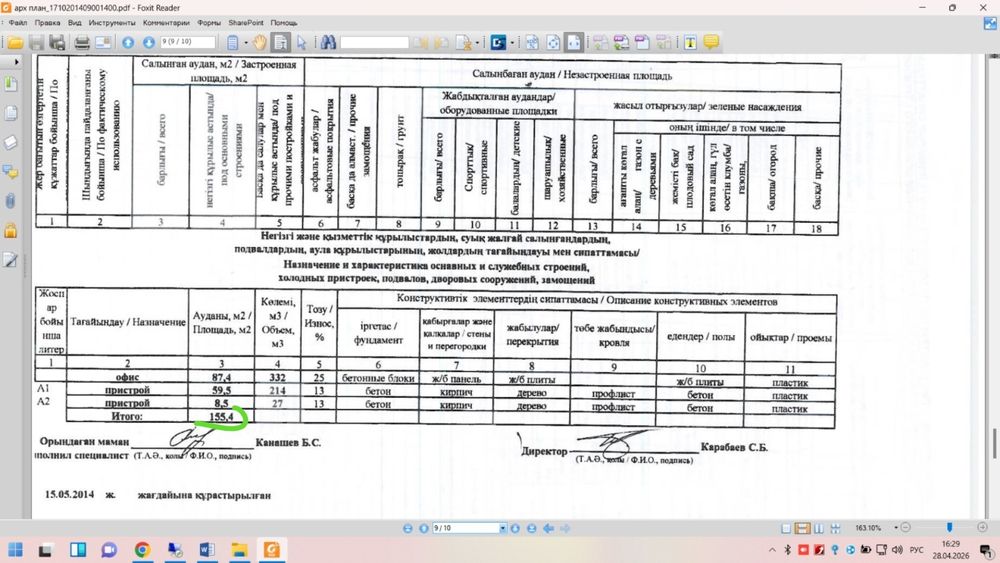Screen dimensions: 1000x563
Task: Expand navigation panel with arrow
Action: pos(16,62)
